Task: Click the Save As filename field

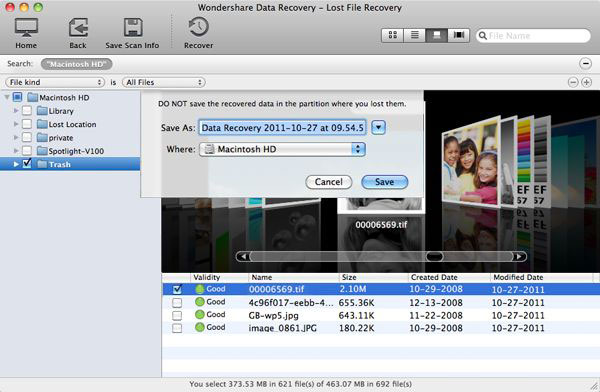Action: coord(282,127)
